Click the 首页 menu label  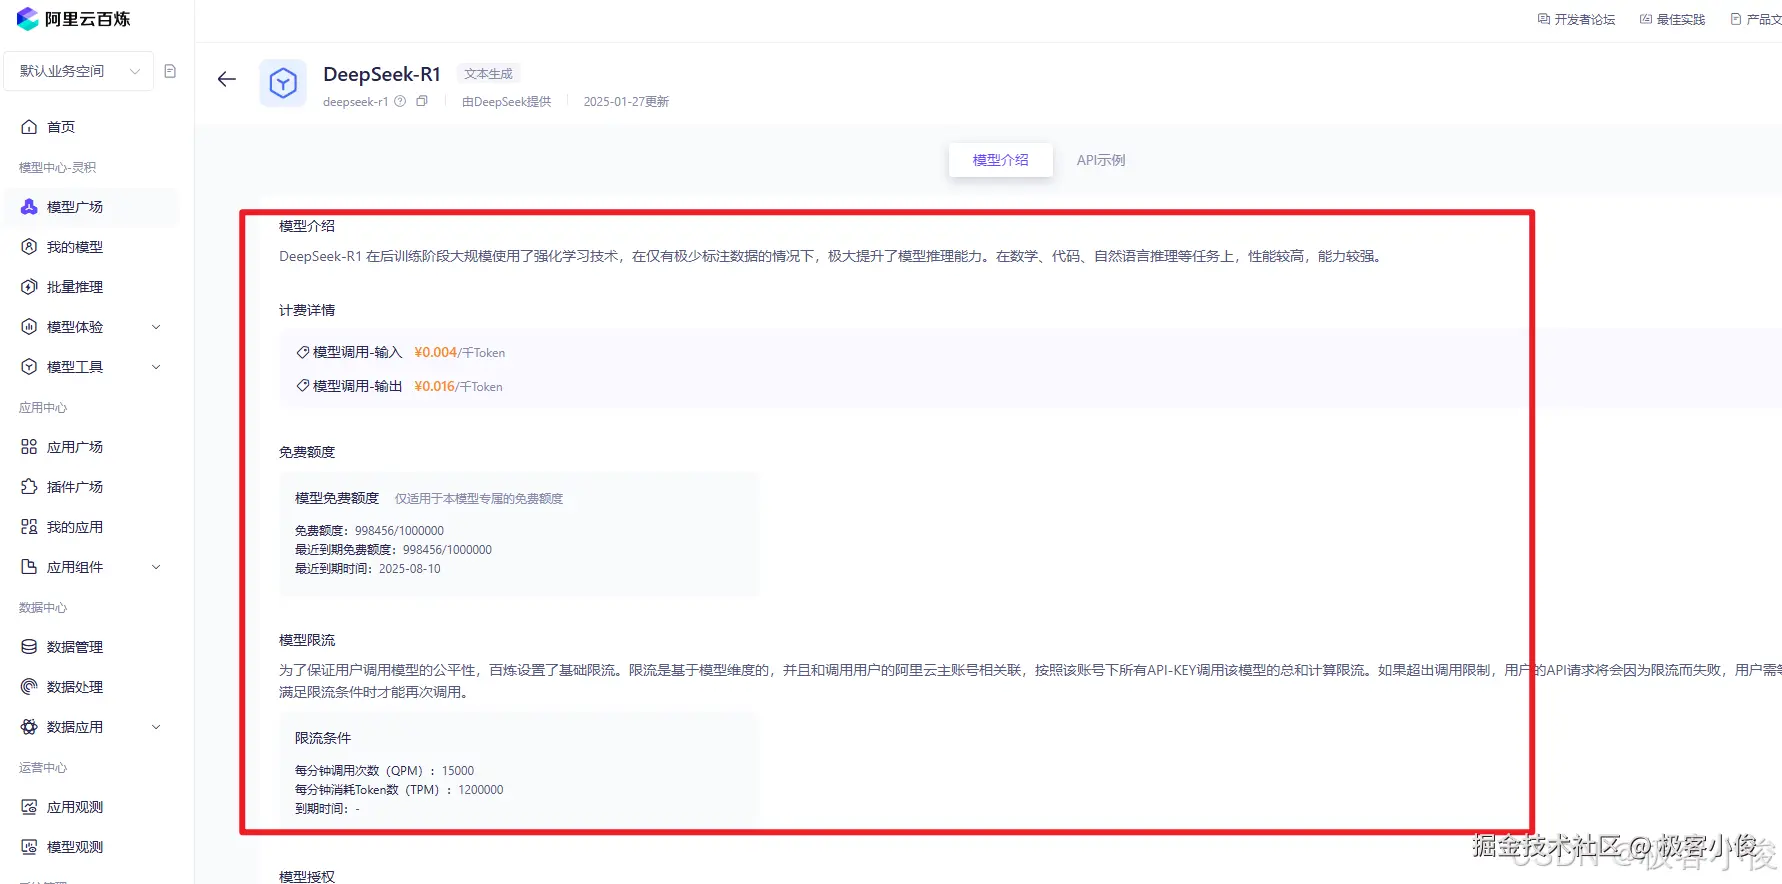pyautogui.click(x=61, y=127)
